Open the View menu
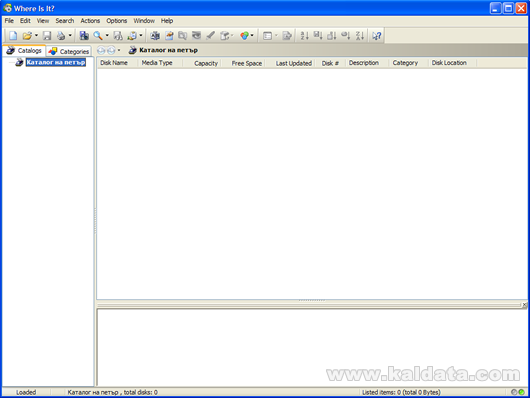The image size is (530, 398). tap(43, 21)
